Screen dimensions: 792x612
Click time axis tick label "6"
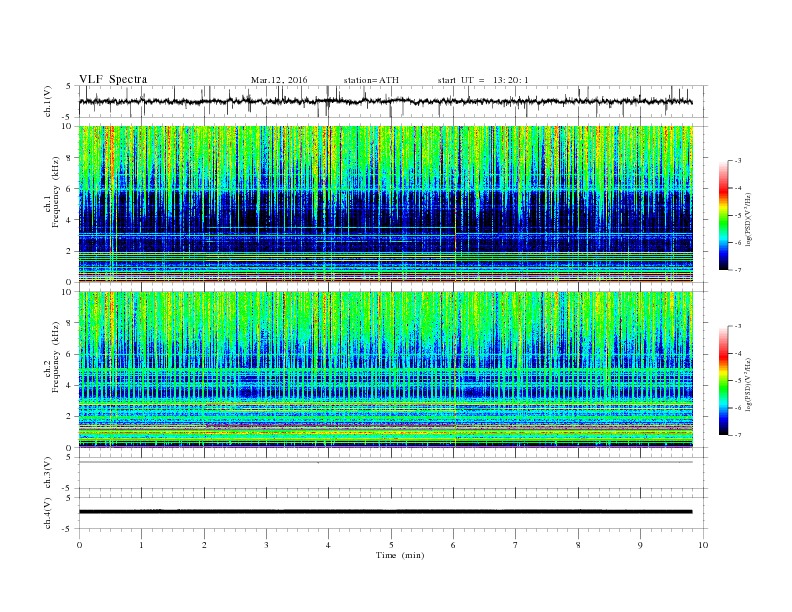(x=453, y=545)
